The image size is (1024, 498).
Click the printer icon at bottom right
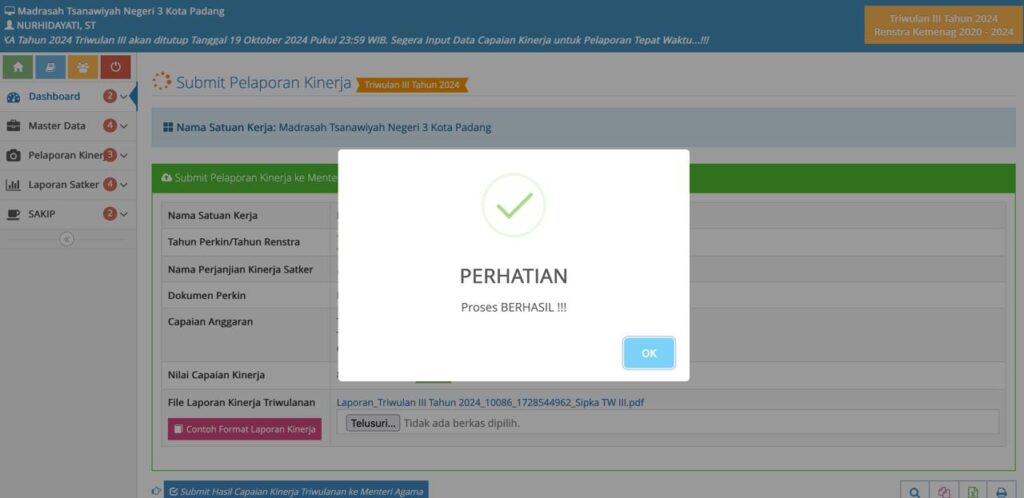1001,492
